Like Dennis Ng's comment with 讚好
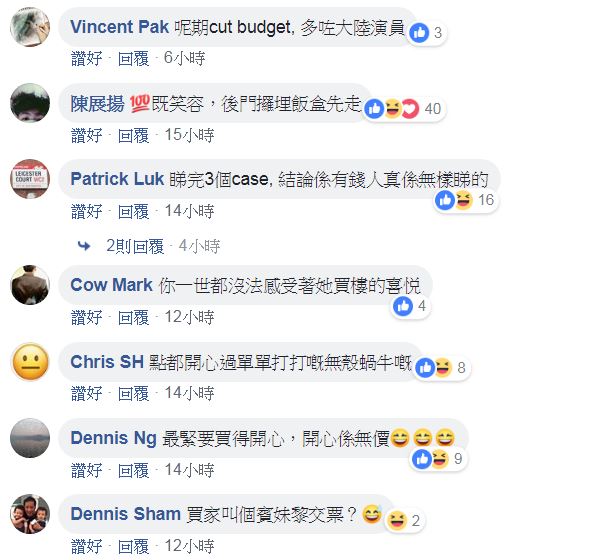 point(86,470)
